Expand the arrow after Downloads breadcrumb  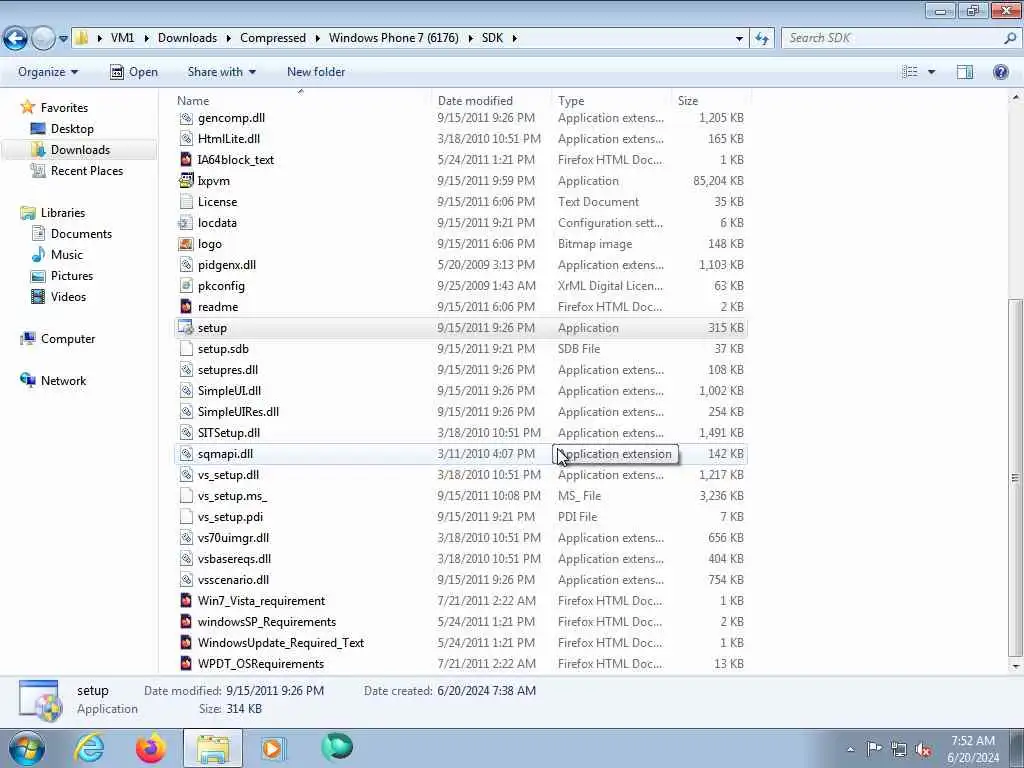[x=229, y=39]
